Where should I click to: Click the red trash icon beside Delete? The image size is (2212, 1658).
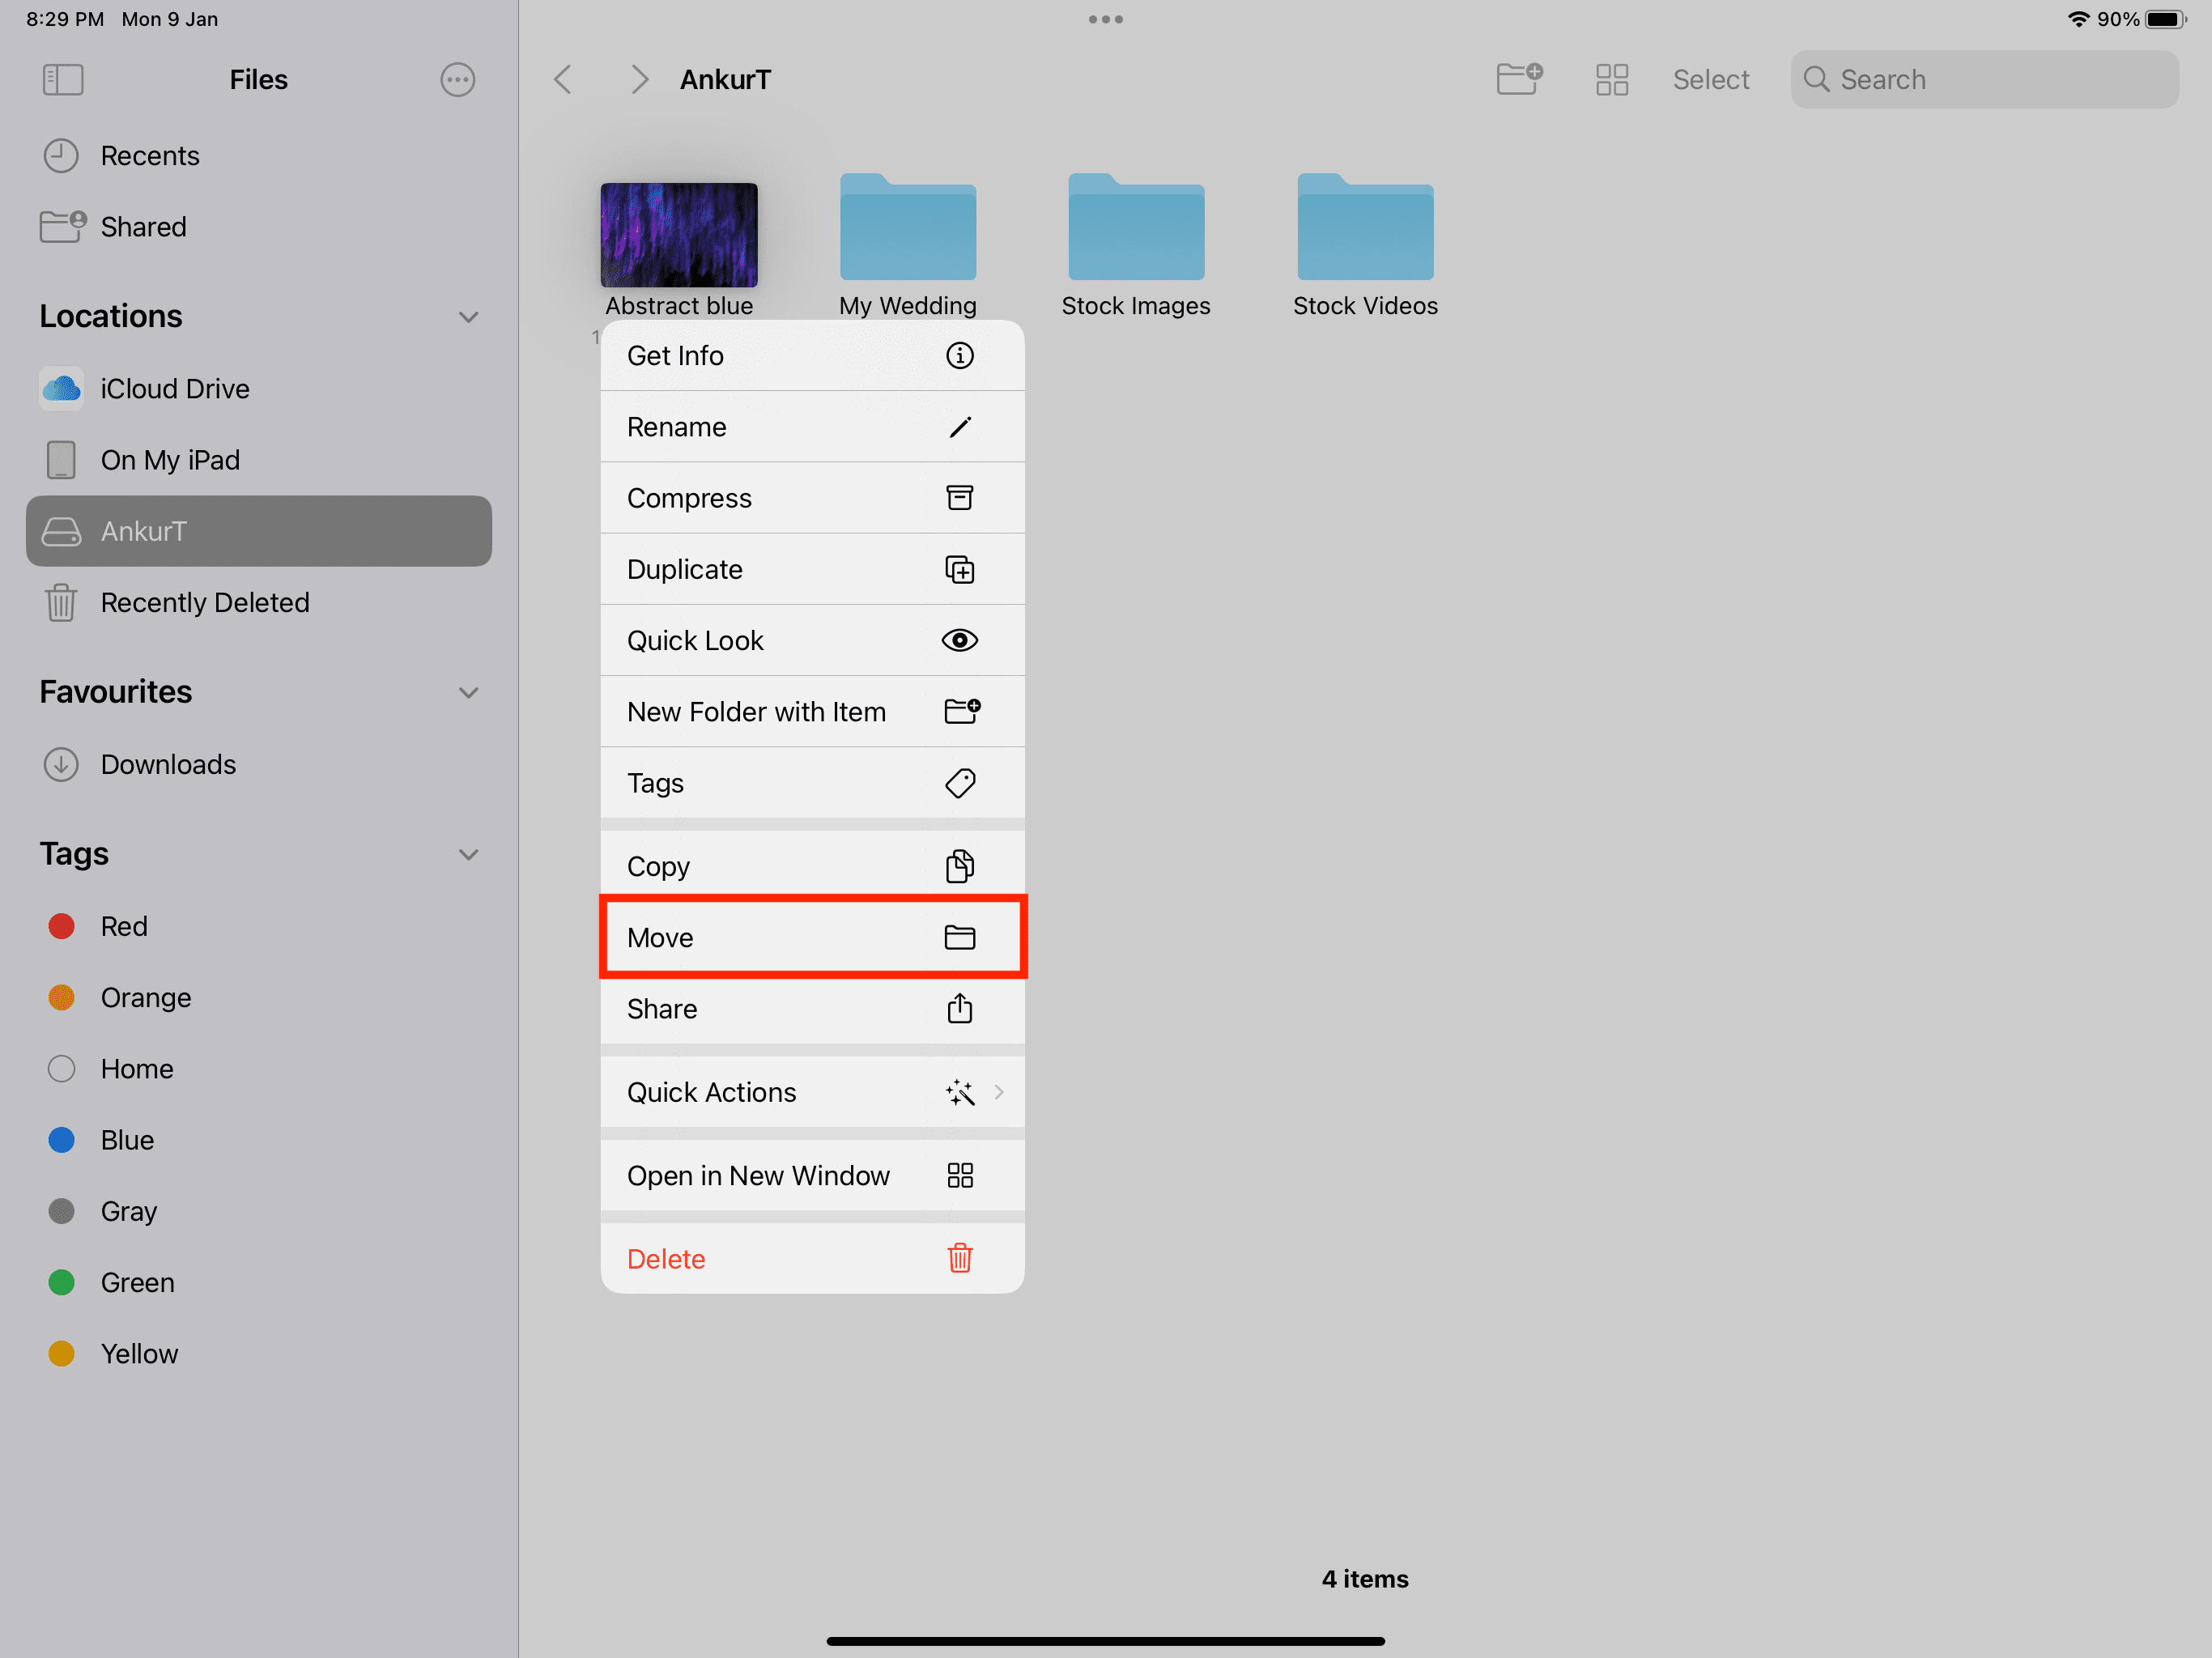click(x=960, y=1259)
